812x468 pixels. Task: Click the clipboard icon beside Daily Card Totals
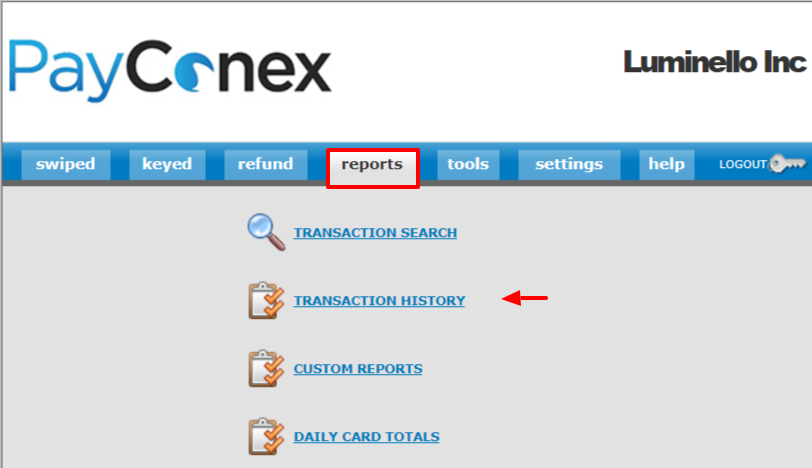pos(266,436)
